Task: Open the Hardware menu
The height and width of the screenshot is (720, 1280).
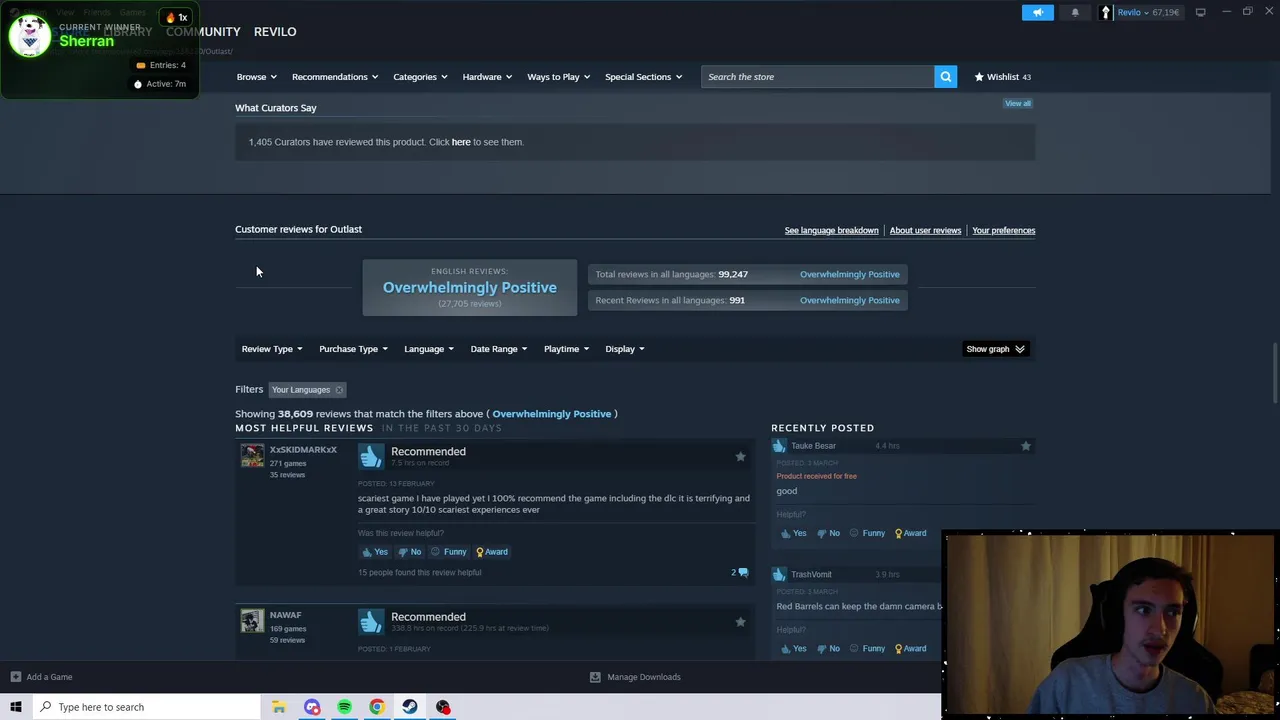Action: (487, 77)
